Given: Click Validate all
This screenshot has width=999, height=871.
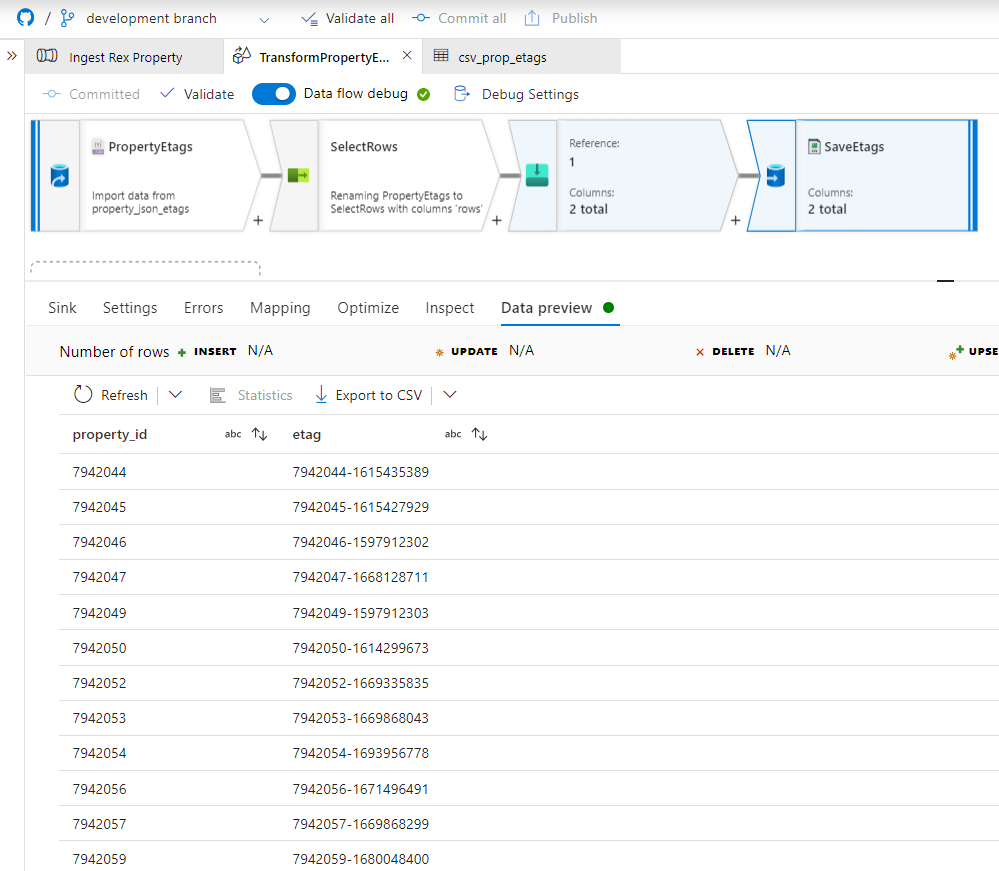Looking at the screenshot, I should (347, 17).
